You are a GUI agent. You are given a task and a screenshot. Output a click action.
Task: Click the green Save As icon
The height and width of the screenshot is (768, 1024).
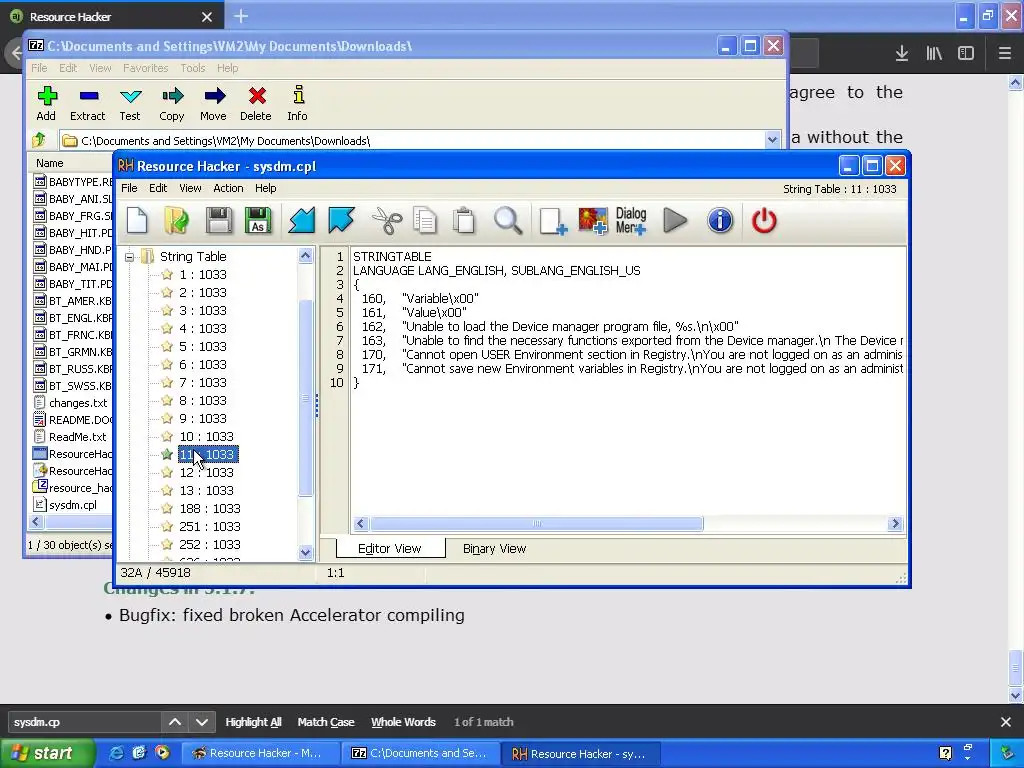258,220
